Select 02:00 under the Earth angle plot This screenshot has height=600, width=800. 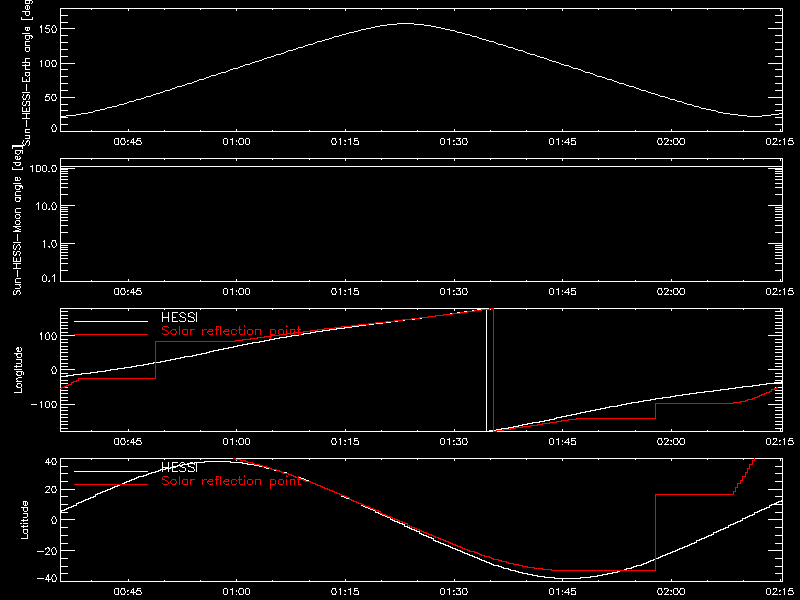[x=671, y=141]
